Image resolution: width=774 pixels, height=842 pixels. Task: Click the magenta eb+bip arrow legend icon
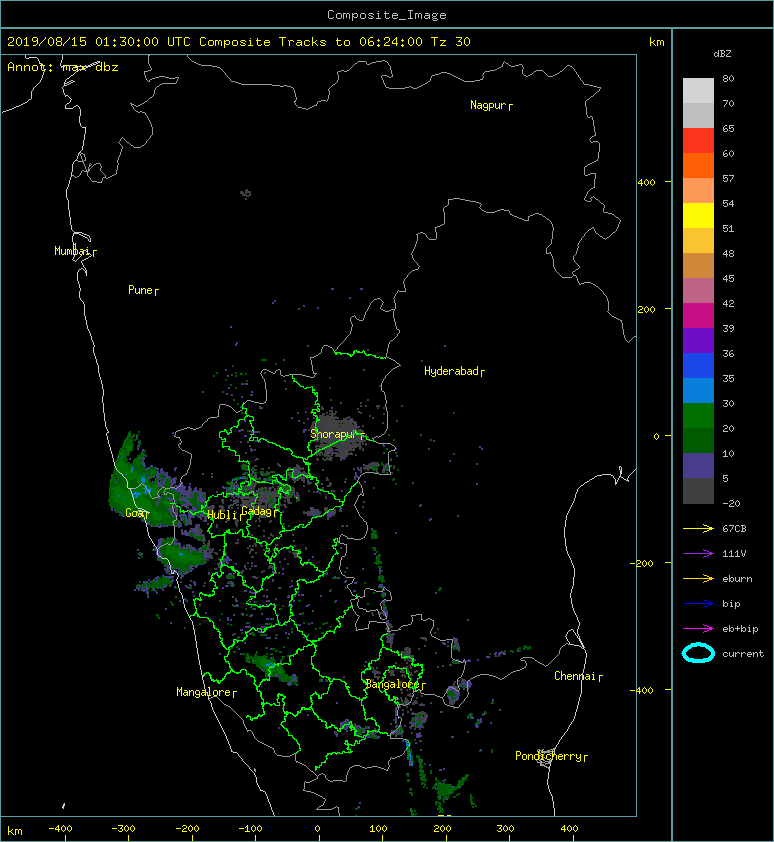tap(698, 629)
